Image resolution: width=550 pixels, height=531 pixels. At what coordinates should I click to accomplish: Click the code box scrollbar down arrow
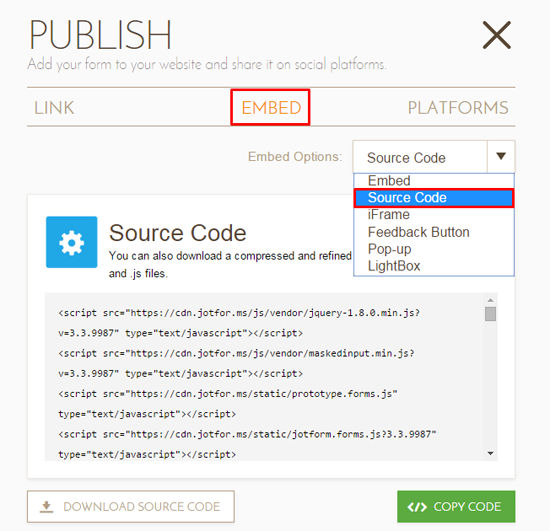pos(490,453)
